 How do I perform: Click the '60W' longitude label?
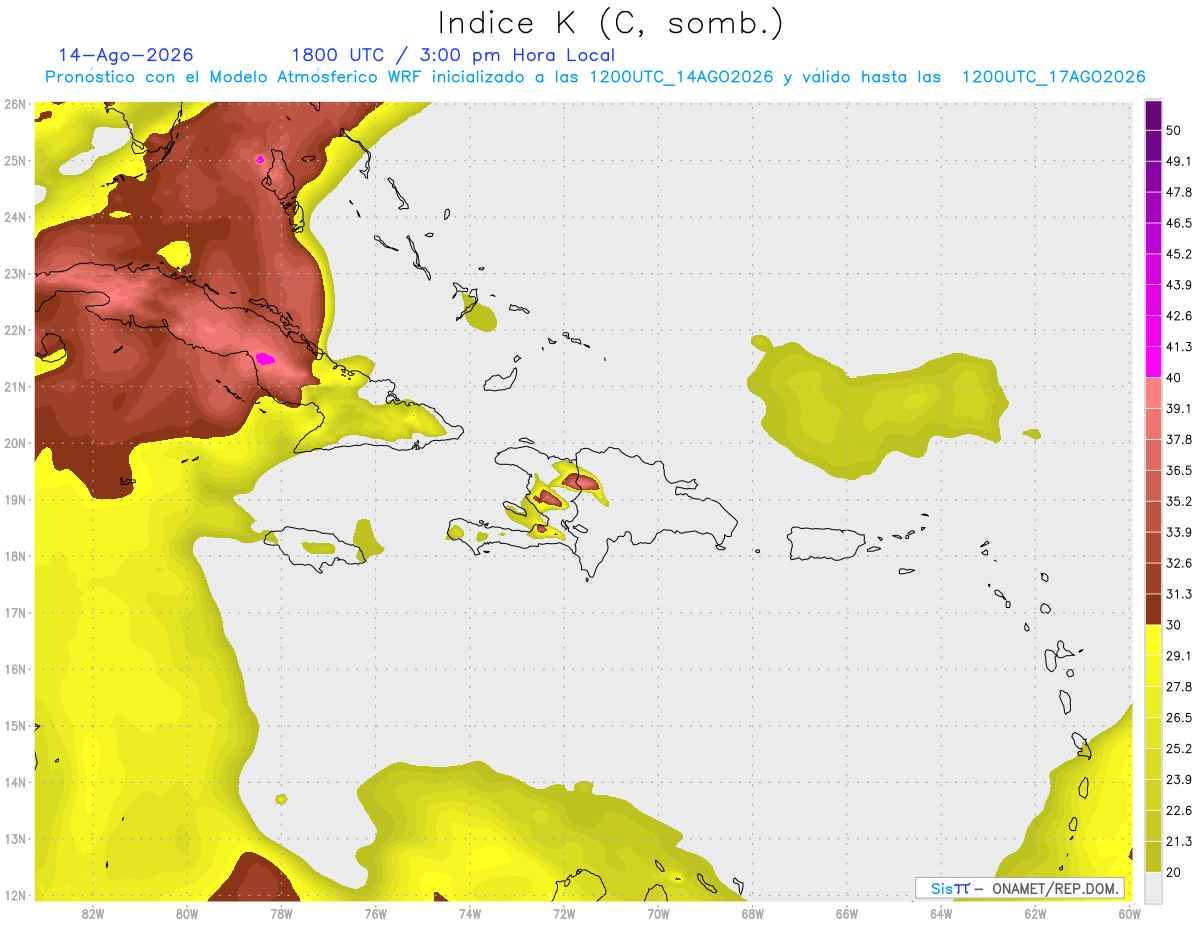(x=1129, y=914)
